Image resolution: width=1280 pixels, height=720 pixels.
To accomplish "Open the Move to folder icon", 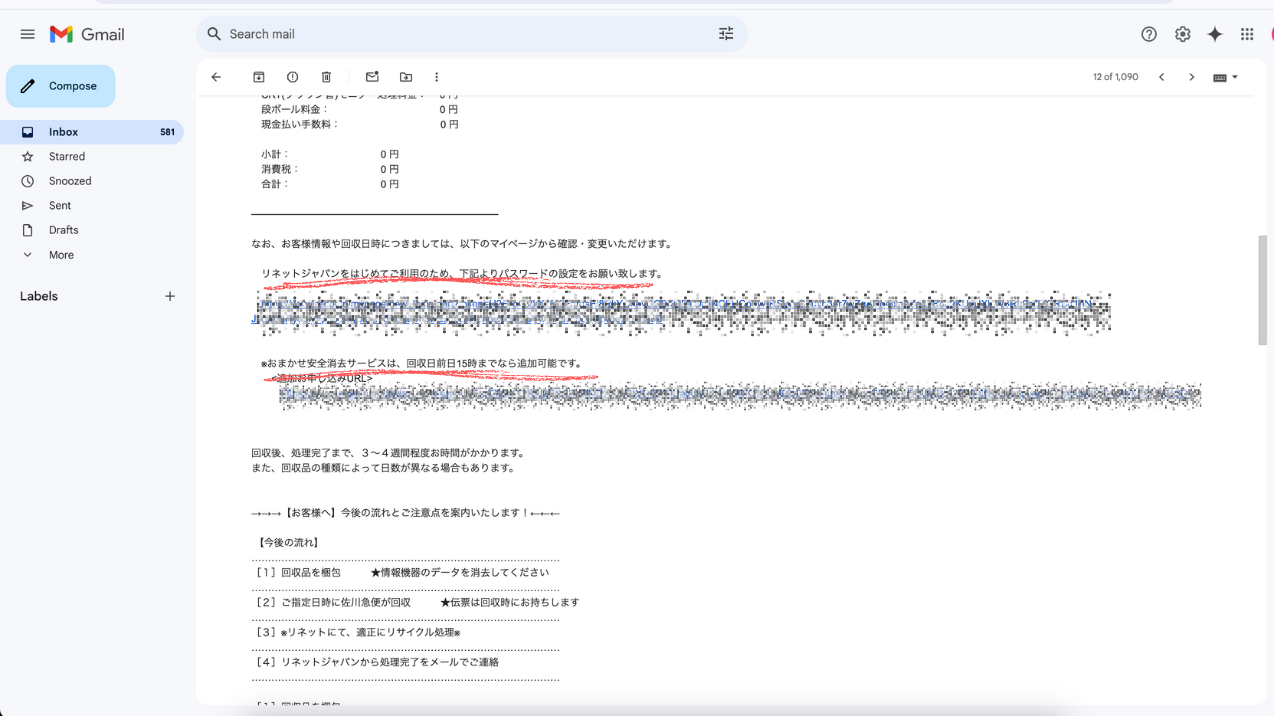I will [x=406, y=77].
